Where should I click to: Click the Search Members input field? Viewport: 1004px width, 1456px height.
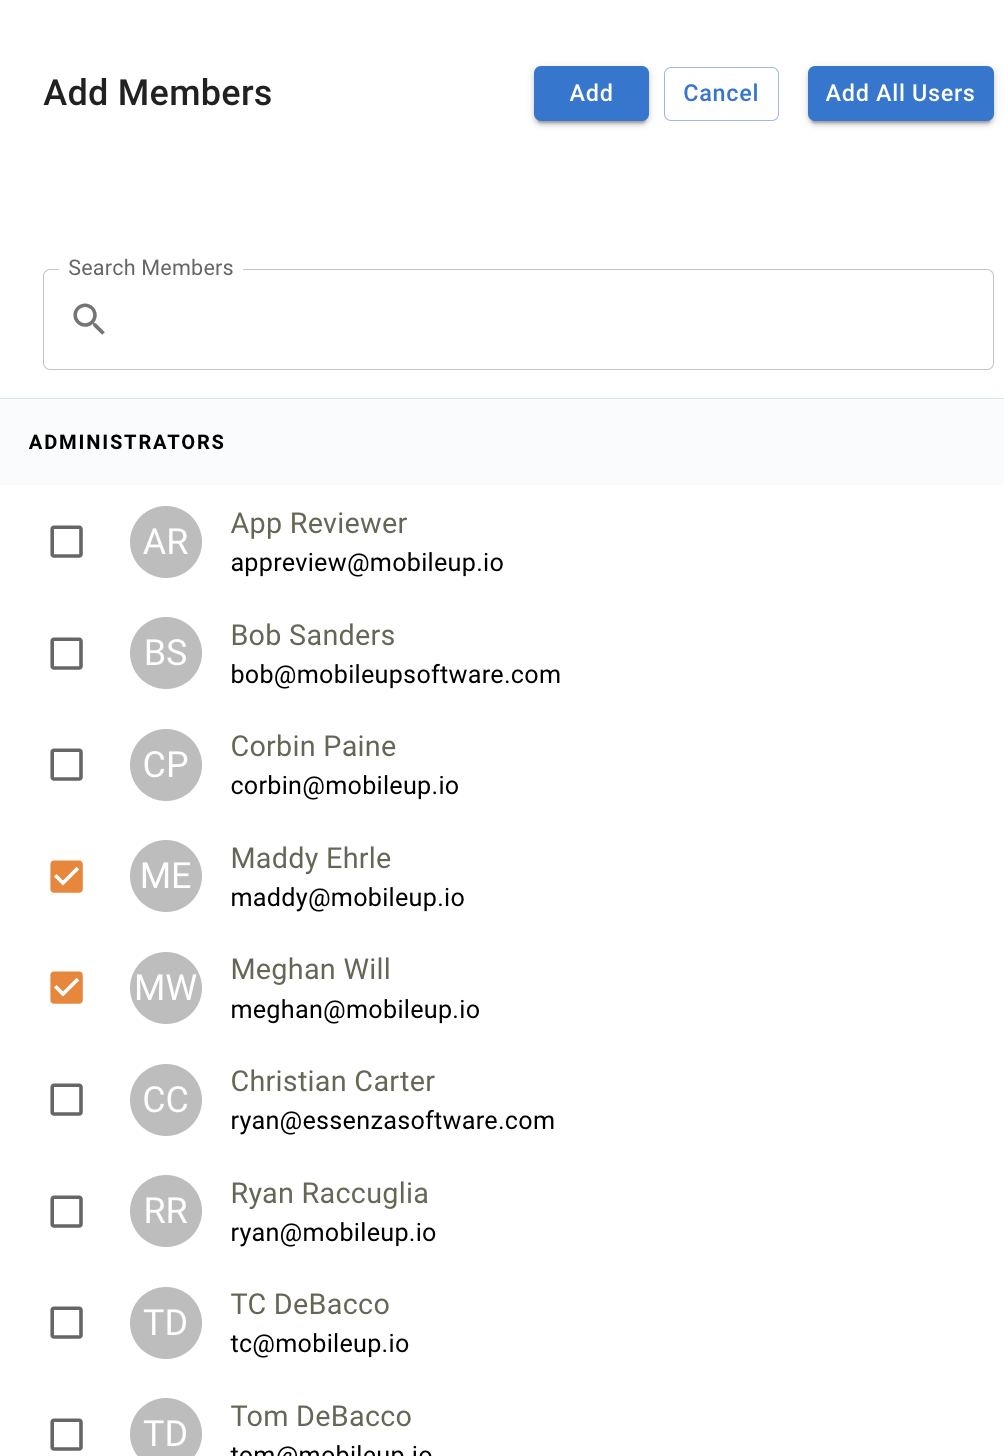coord(518,319)
